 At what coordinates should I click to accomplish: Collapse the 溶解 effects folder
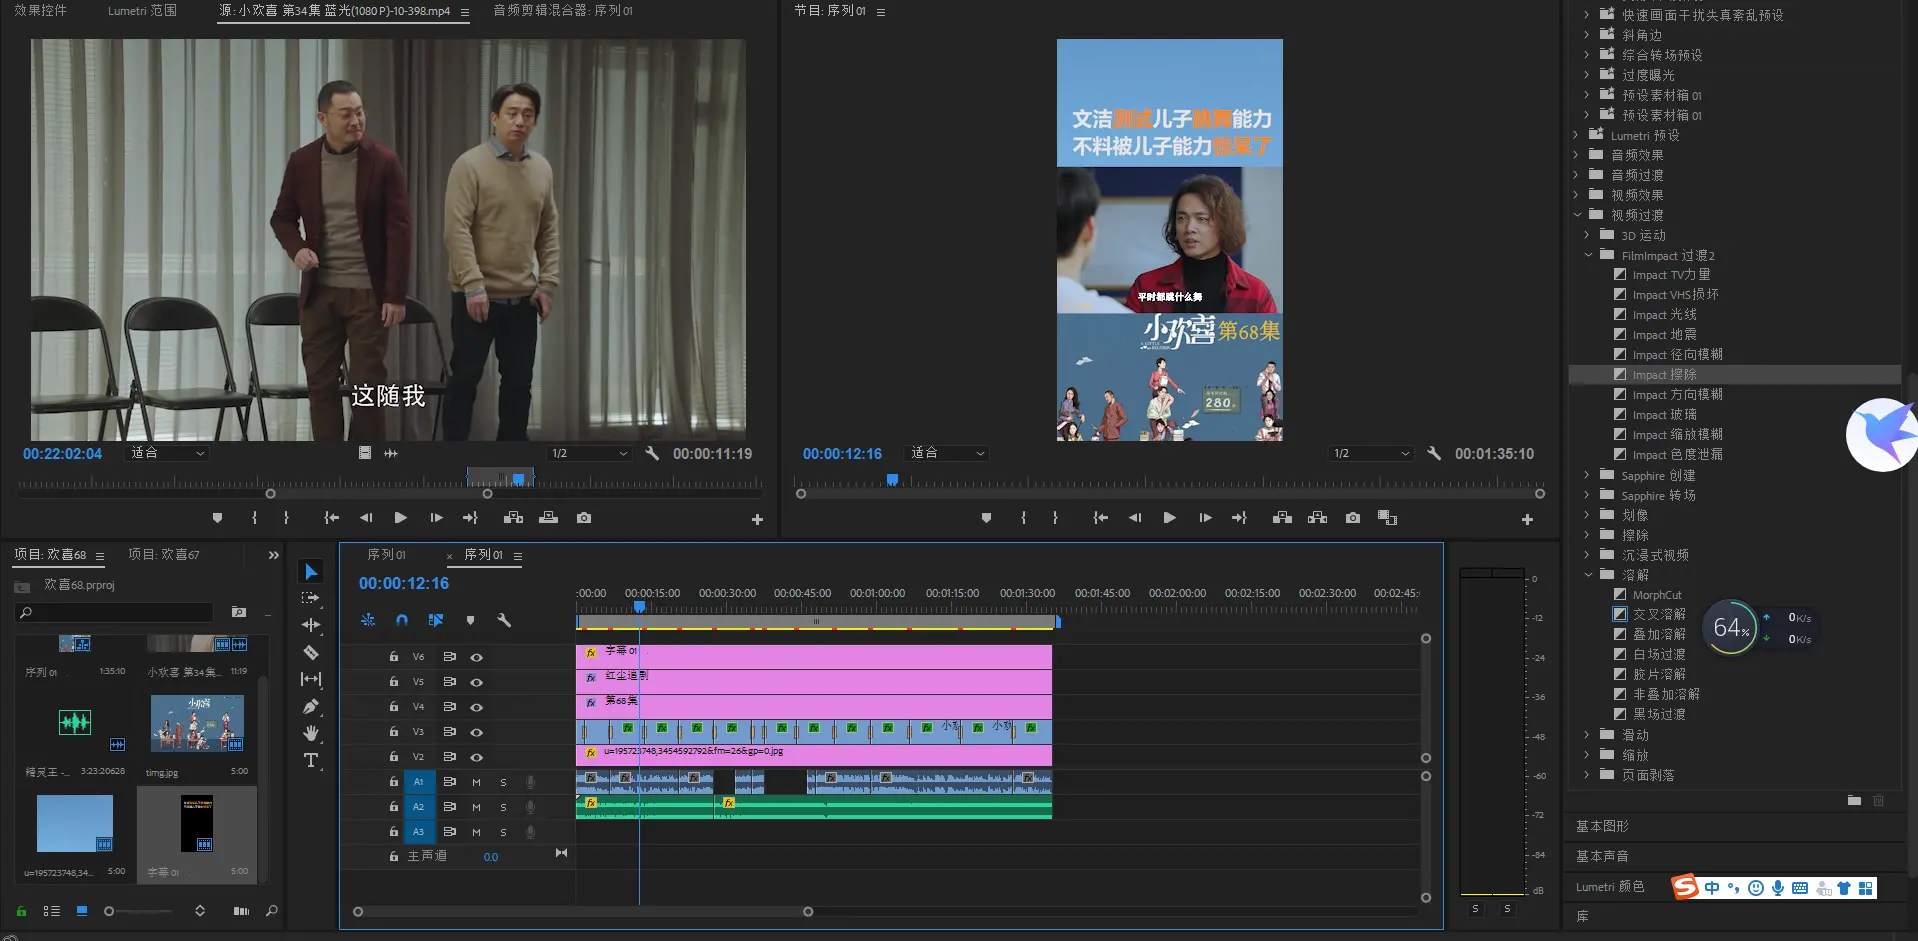click(x=1588, y=575)
